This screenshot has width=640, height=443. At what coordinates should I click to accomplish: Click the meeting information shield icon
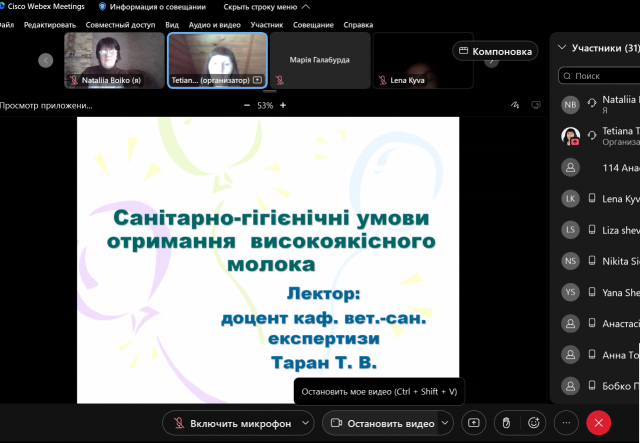pos(102,6)
